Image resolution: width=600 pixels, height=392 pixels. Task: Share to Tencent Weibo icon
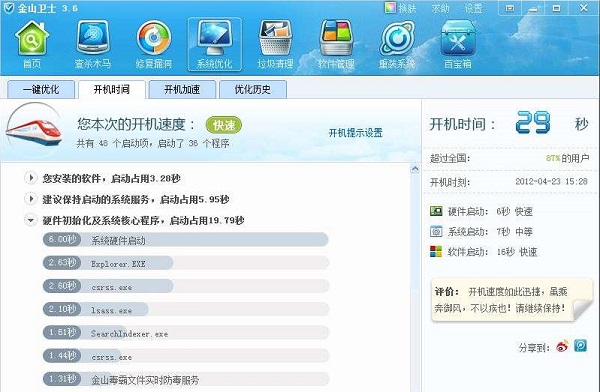(x=580, y=346)
